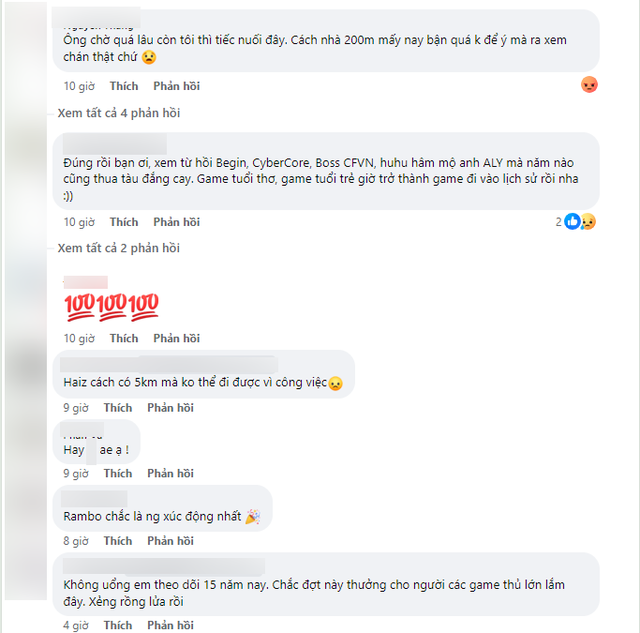Like the 'Cách nhà 200m' comment via Thích
The height and width of the screenshot is (633, 640).
(124, 86)
